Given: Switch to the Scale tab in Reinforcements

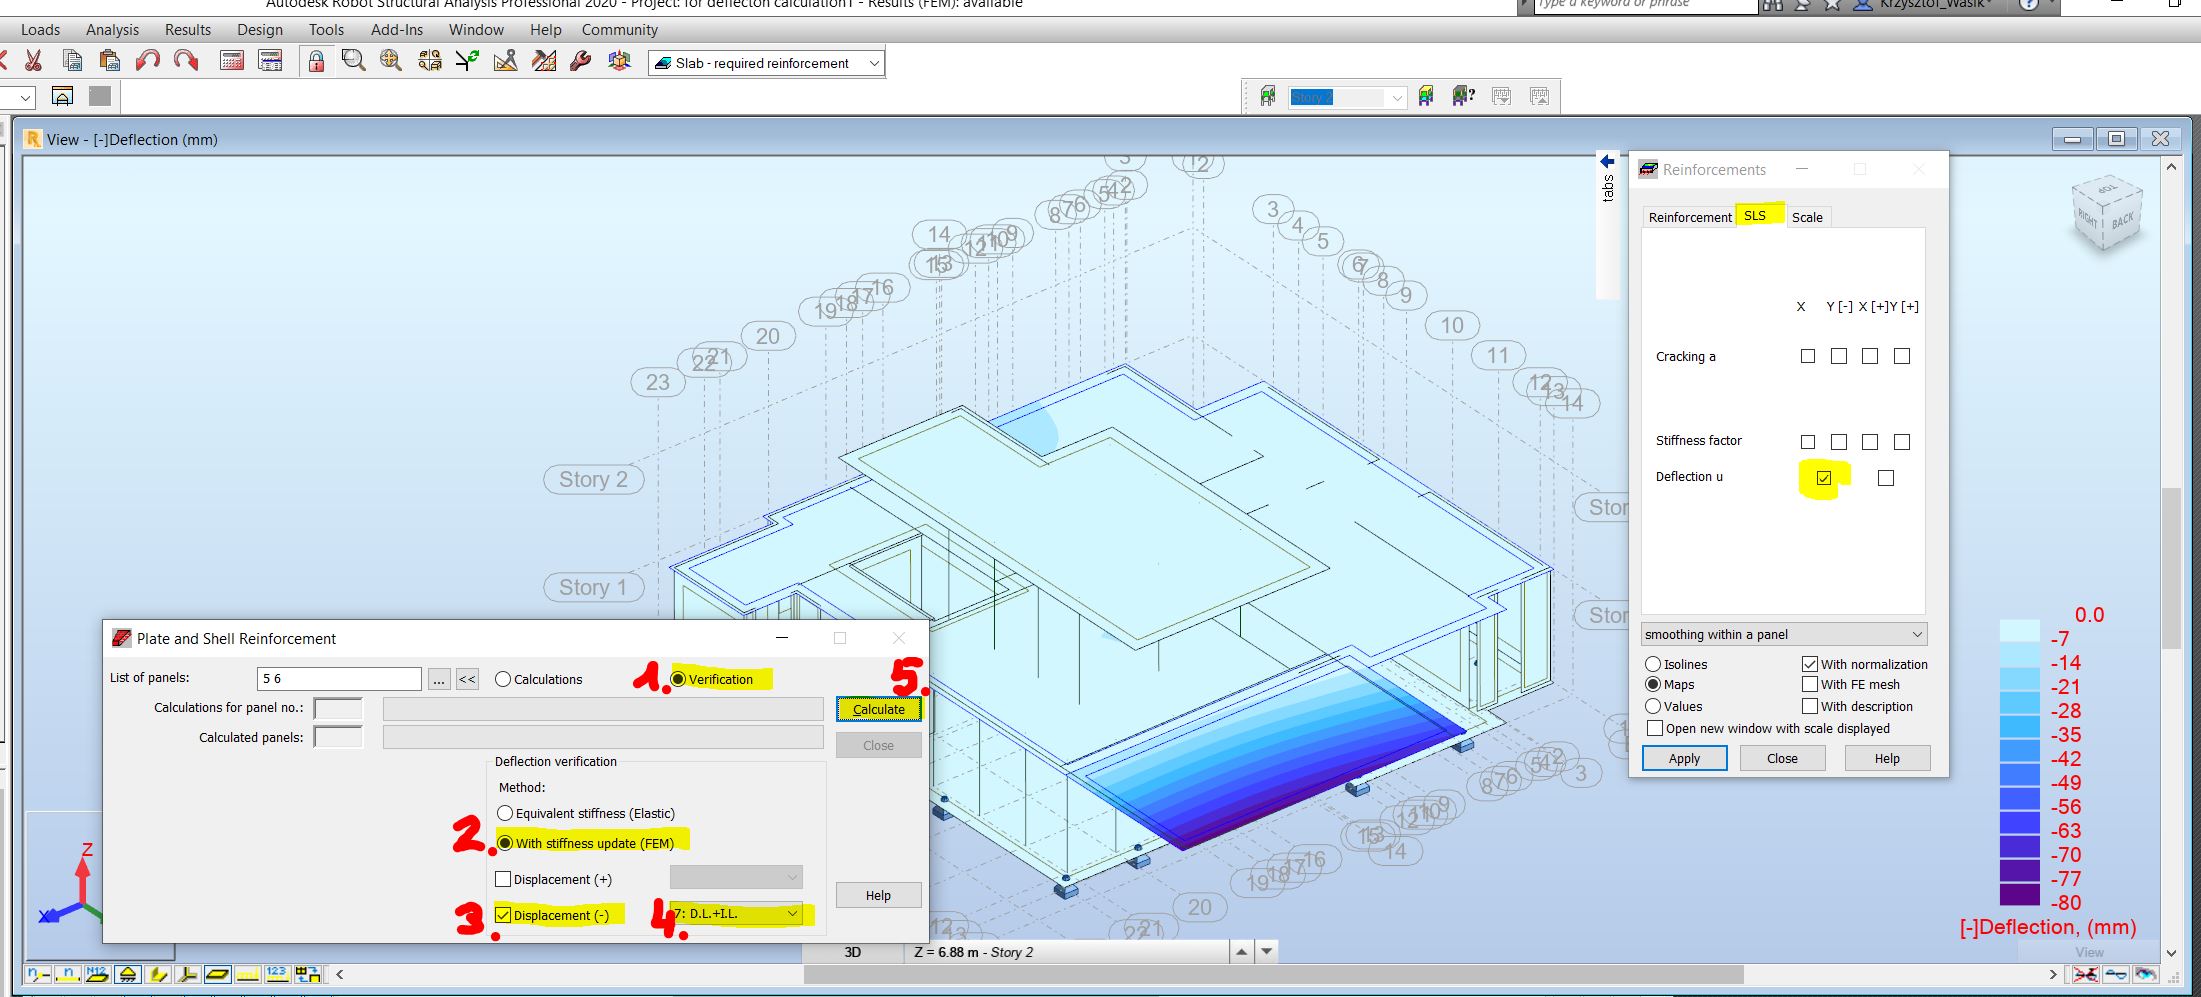Looking at the screenshot, I should 1807,216.
